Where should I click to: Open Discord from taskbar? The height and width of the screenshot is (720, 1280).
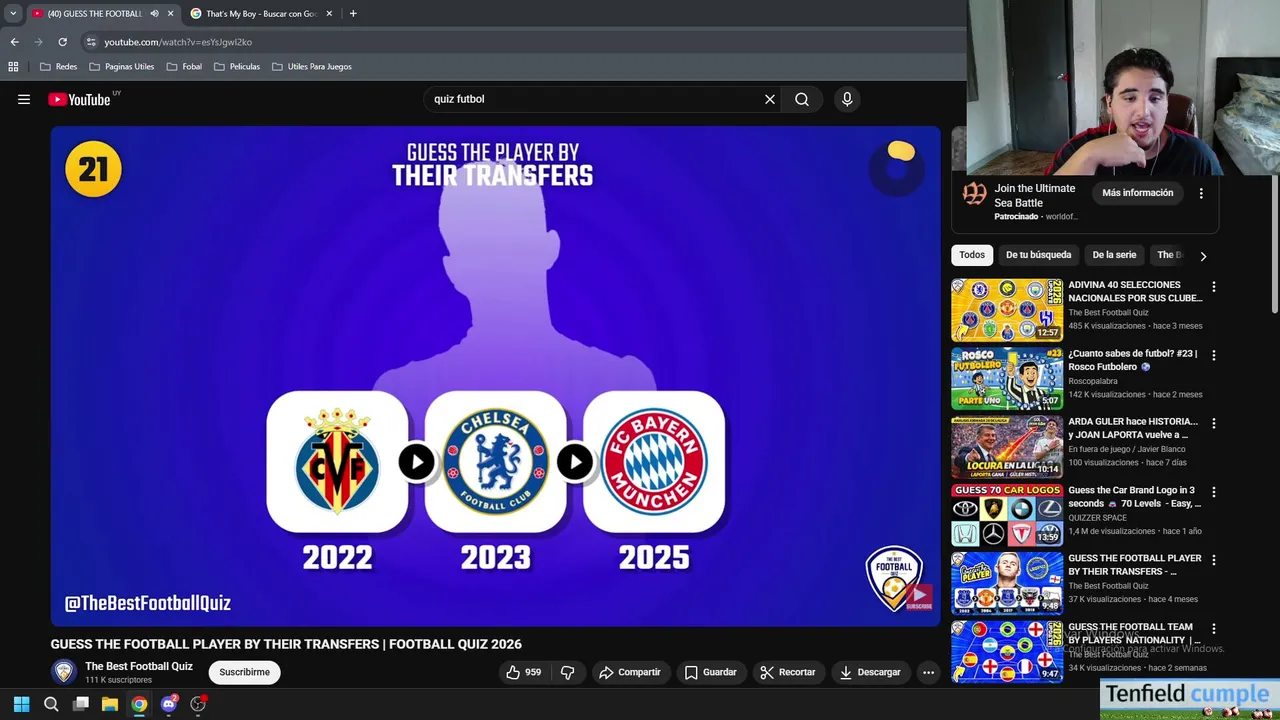pos(169,704)
